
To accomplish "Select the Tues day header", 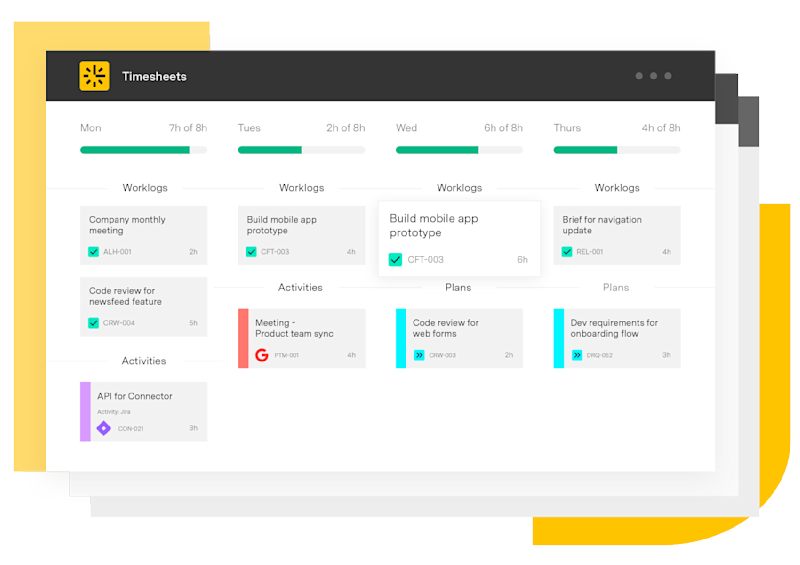I will point(249,128).
